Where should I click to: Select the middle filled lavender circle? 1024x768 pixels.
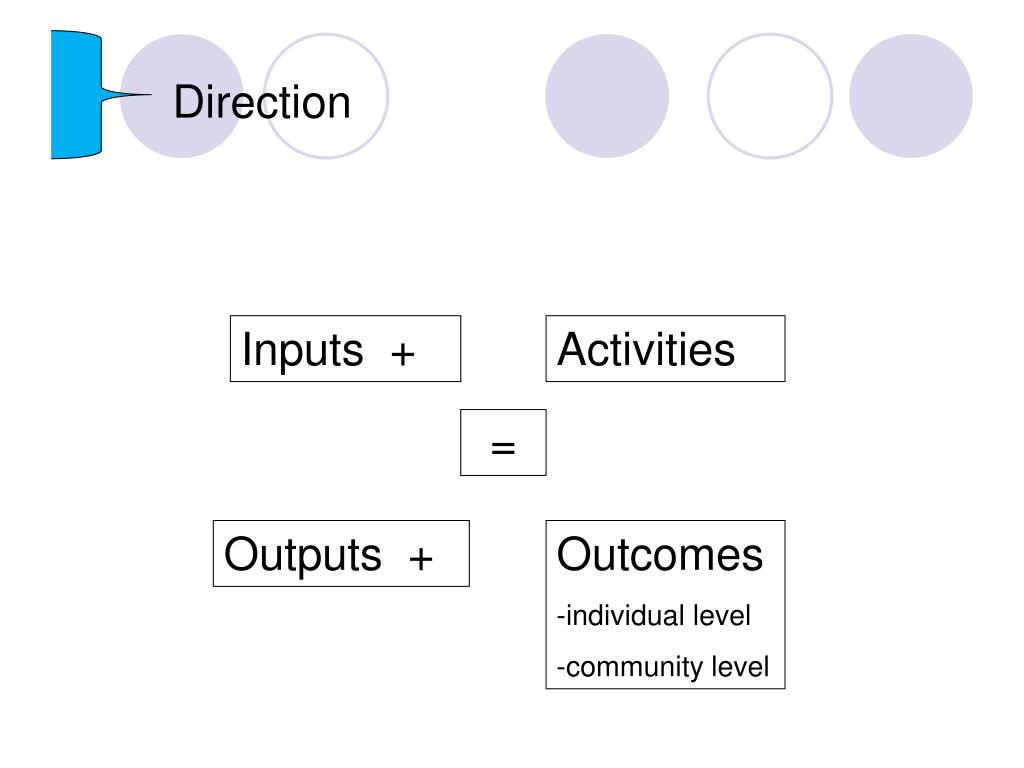pyautogui.click(x=607, y=96)
